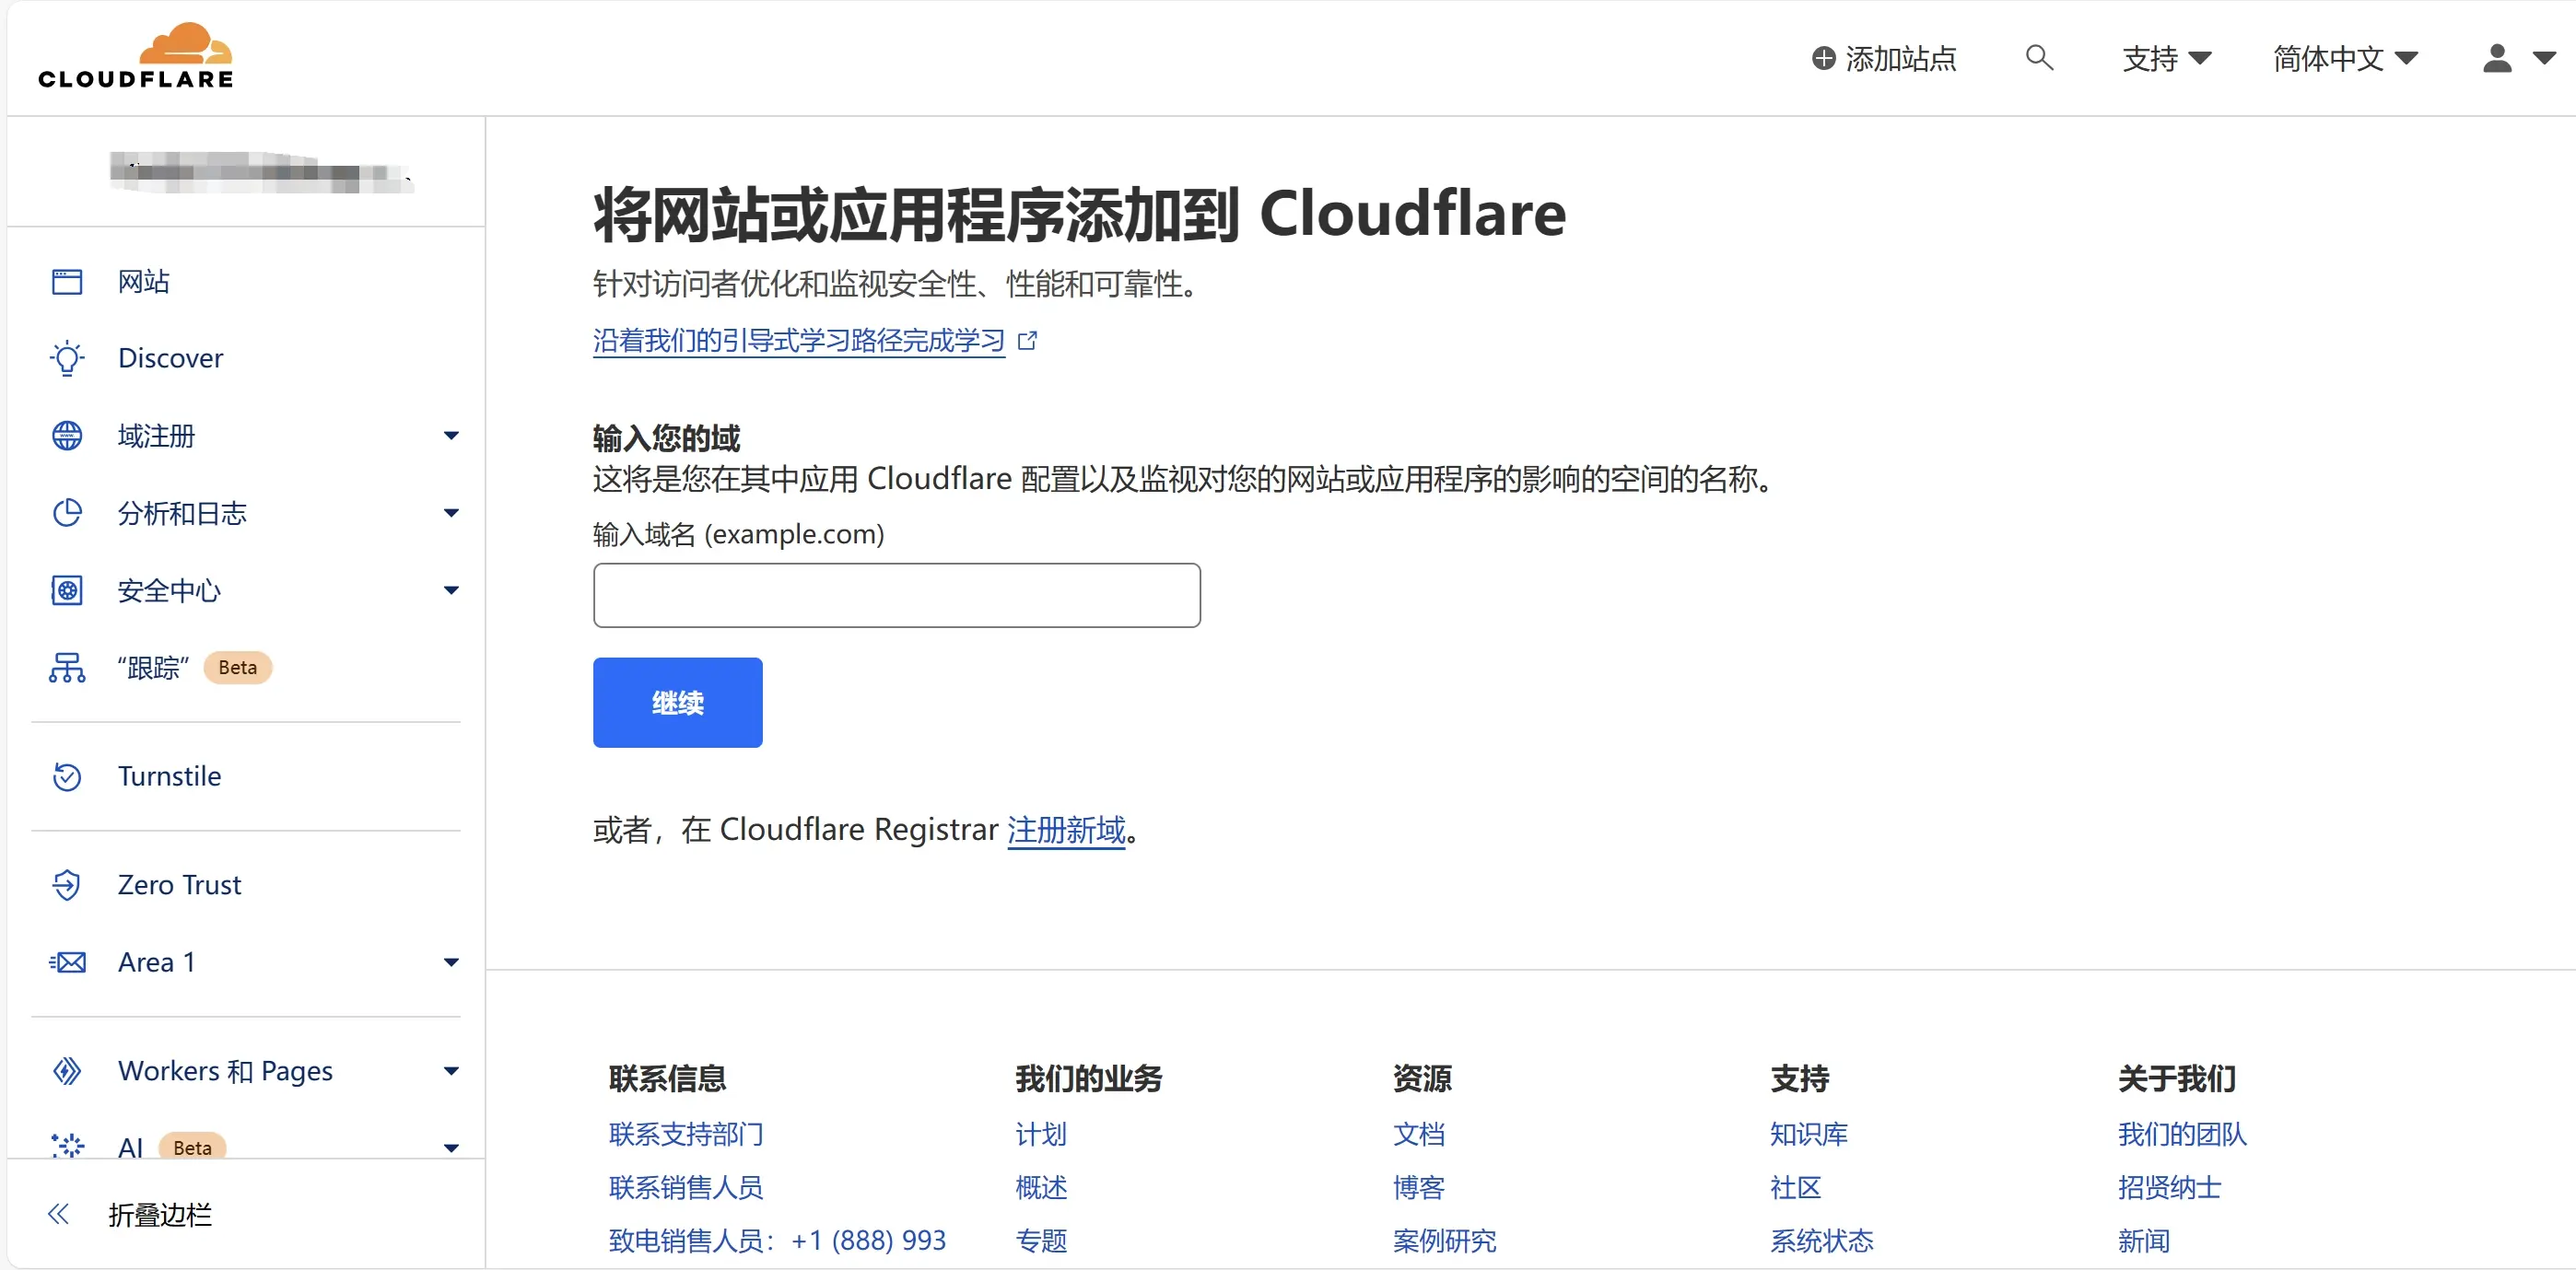The image size is (2576, 1270).
Task: Open the account dropdown arrow
Action: [x=2544, y=59]
